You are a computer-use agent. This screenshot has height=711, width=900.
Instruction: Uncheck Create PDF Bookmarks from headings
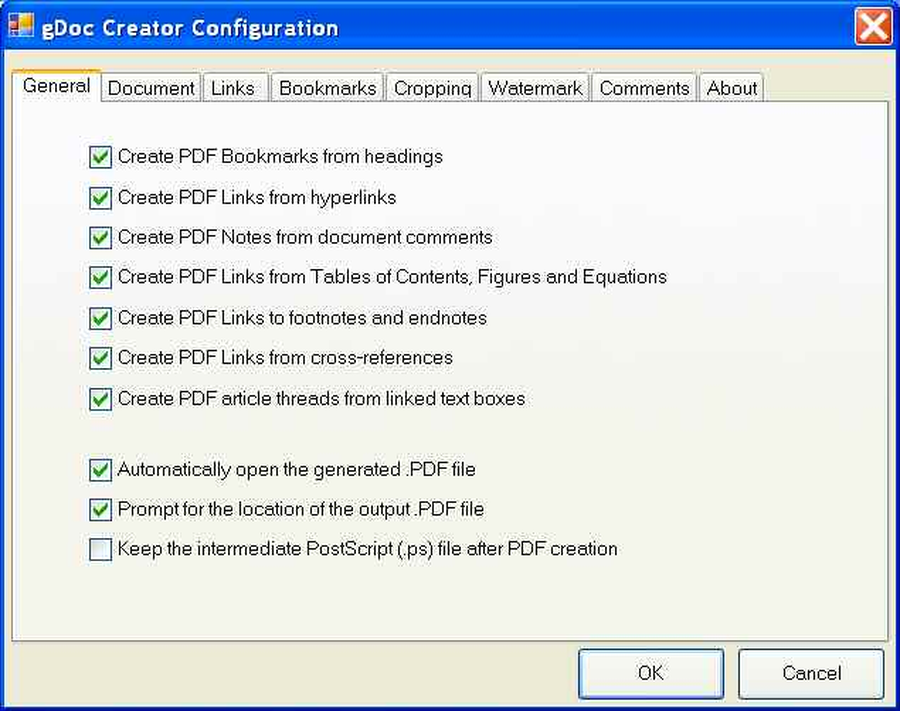(100, 157)
